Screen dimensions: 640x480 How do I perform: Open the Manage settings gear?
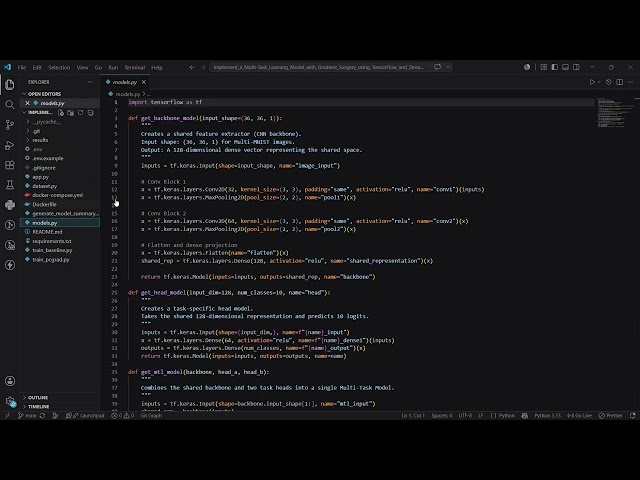10,402
